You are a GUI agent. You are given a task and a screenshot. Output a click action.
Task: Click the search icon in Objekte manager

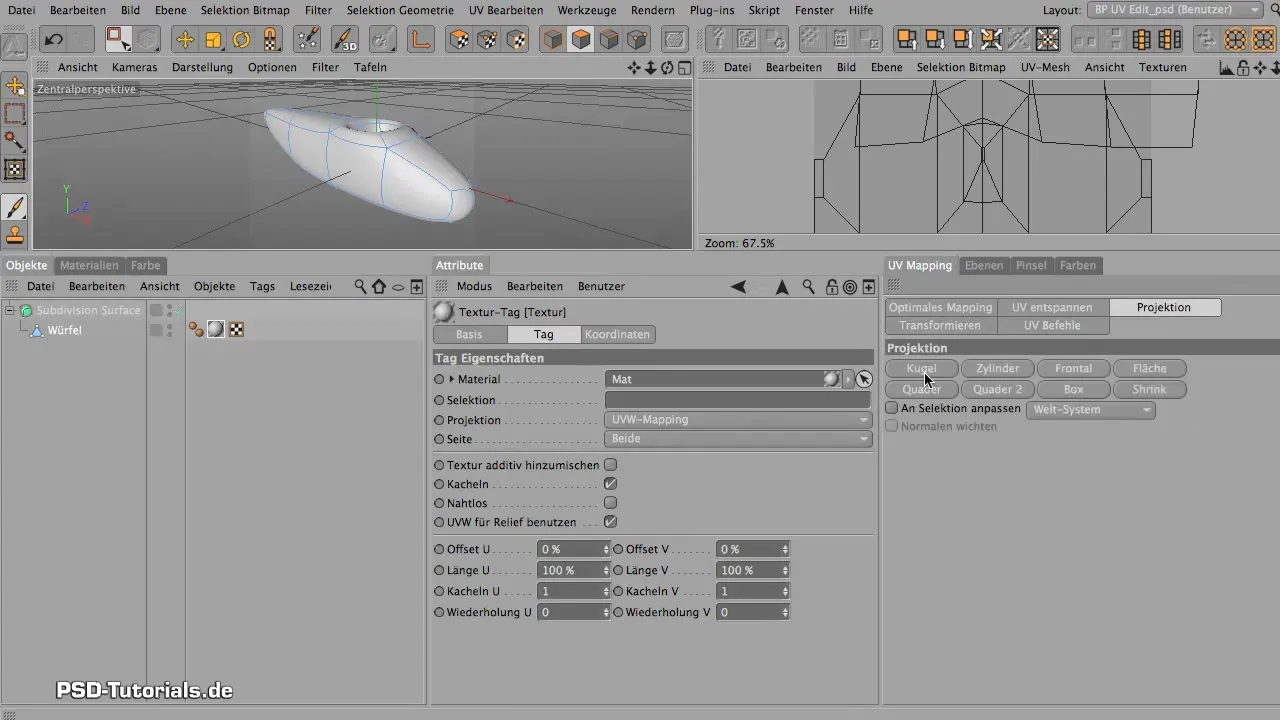point(360,286)
